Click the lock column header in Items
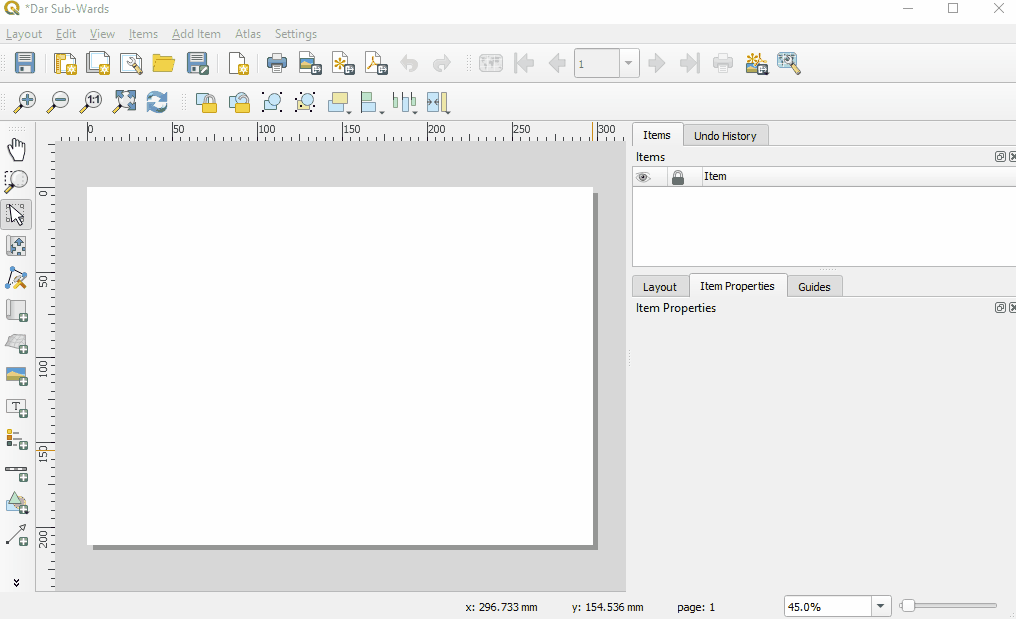Image resolution: width=1016 pixels, height=619 pixels. point(678,177)
